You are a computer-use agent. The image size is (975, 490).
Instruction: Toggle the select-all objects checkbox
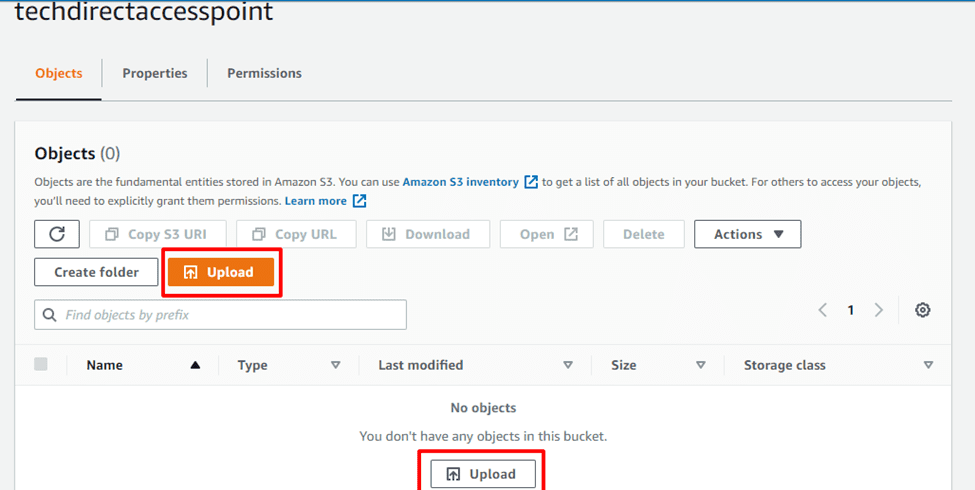coord(41,364)
